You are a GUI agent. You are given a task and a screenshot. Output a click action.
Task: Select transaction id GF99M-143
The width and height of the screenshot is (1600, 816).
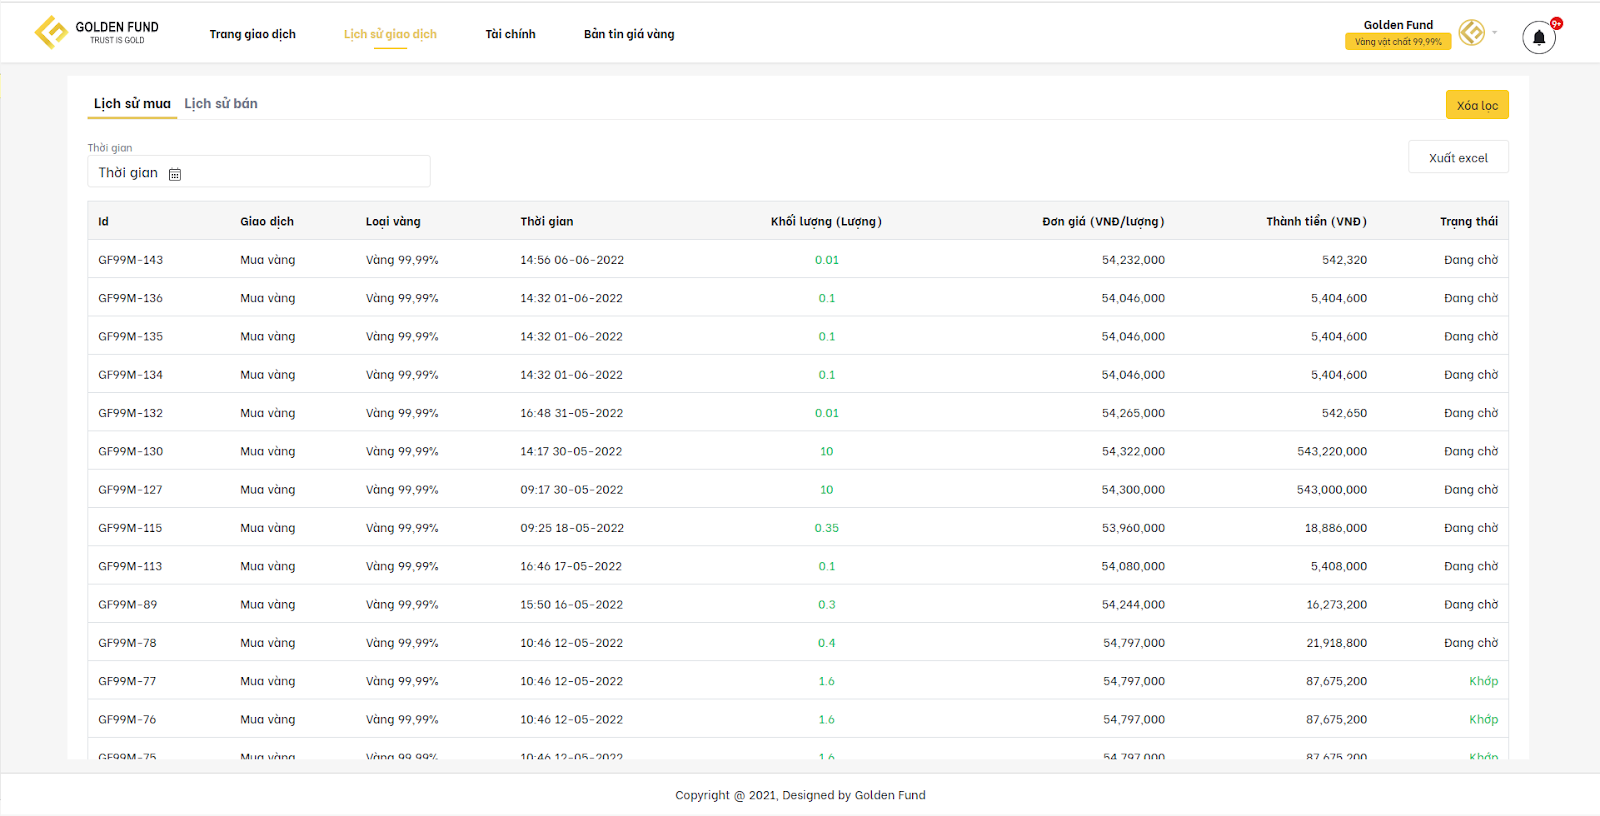pyautogui.click(x=131, y=260)
